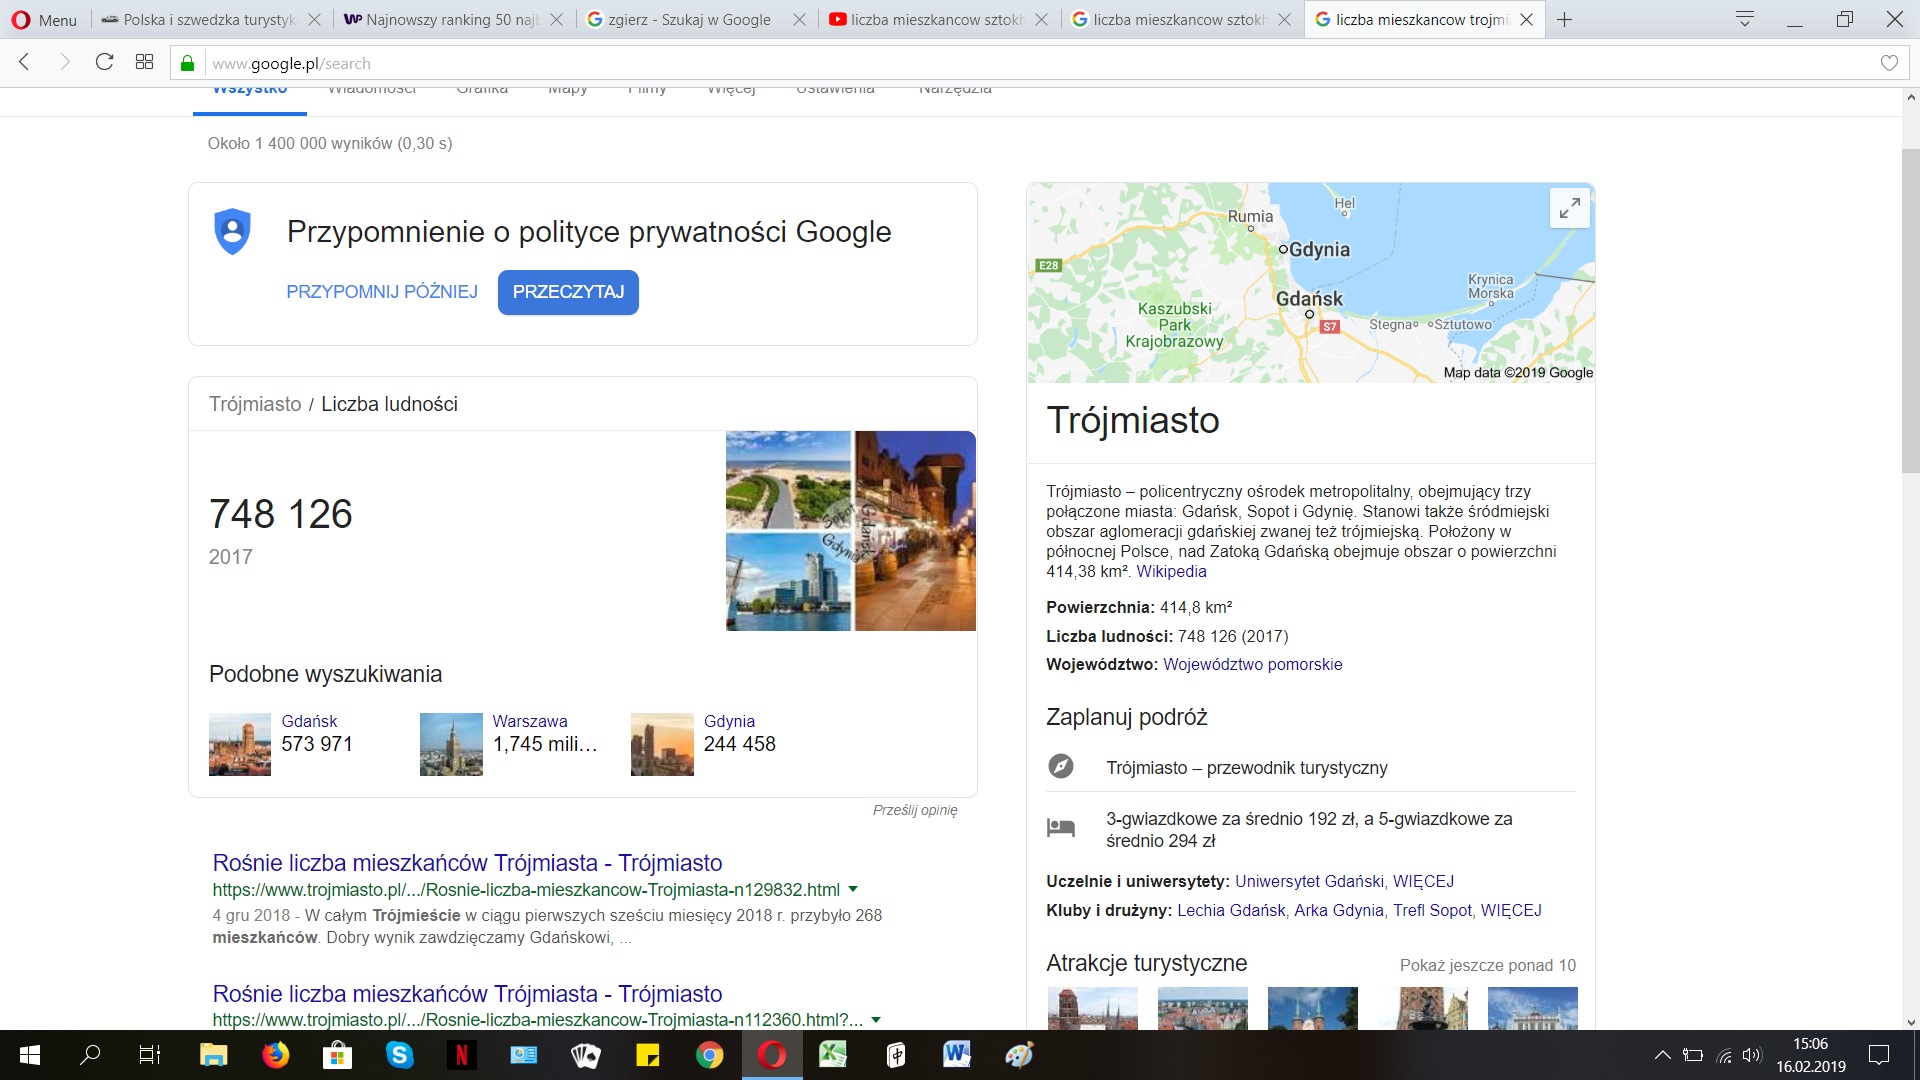Image resolution: width=1920 pixels, height=1080 pixels.
Task: Open the Action Center notifications icon
Action: point(1879,1055)
